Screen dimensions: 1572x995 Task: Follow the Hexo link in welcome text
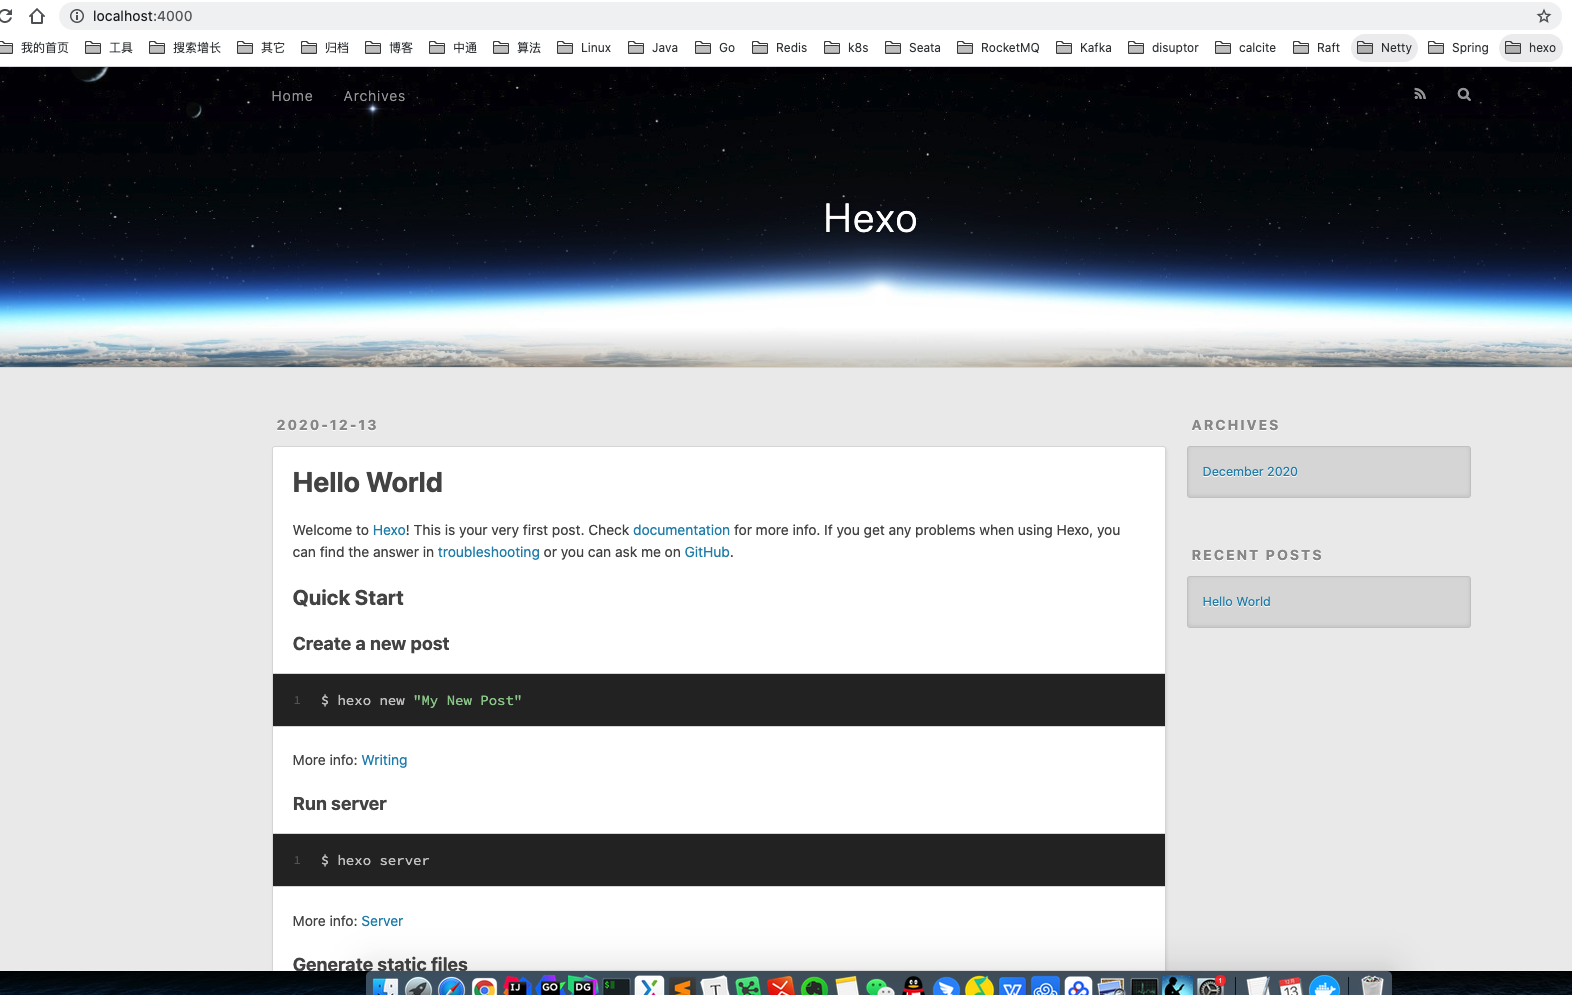coord(389,530)
